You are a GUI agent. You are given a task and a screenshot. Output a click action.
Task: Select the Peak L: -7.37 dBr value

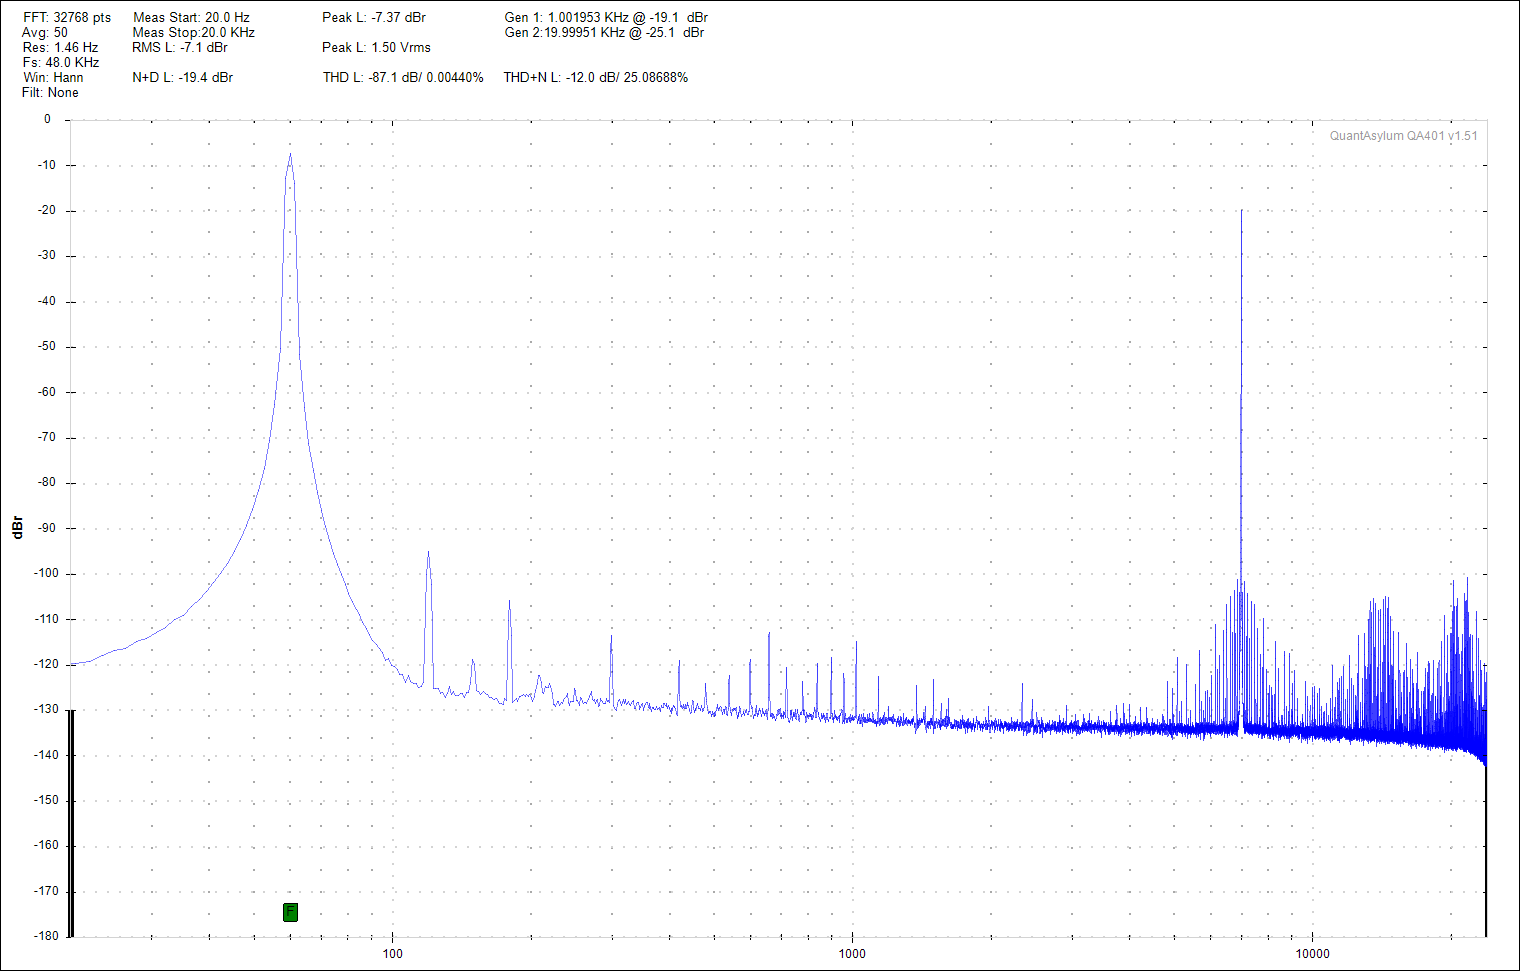pyautogui.click(x=374, y=18)
